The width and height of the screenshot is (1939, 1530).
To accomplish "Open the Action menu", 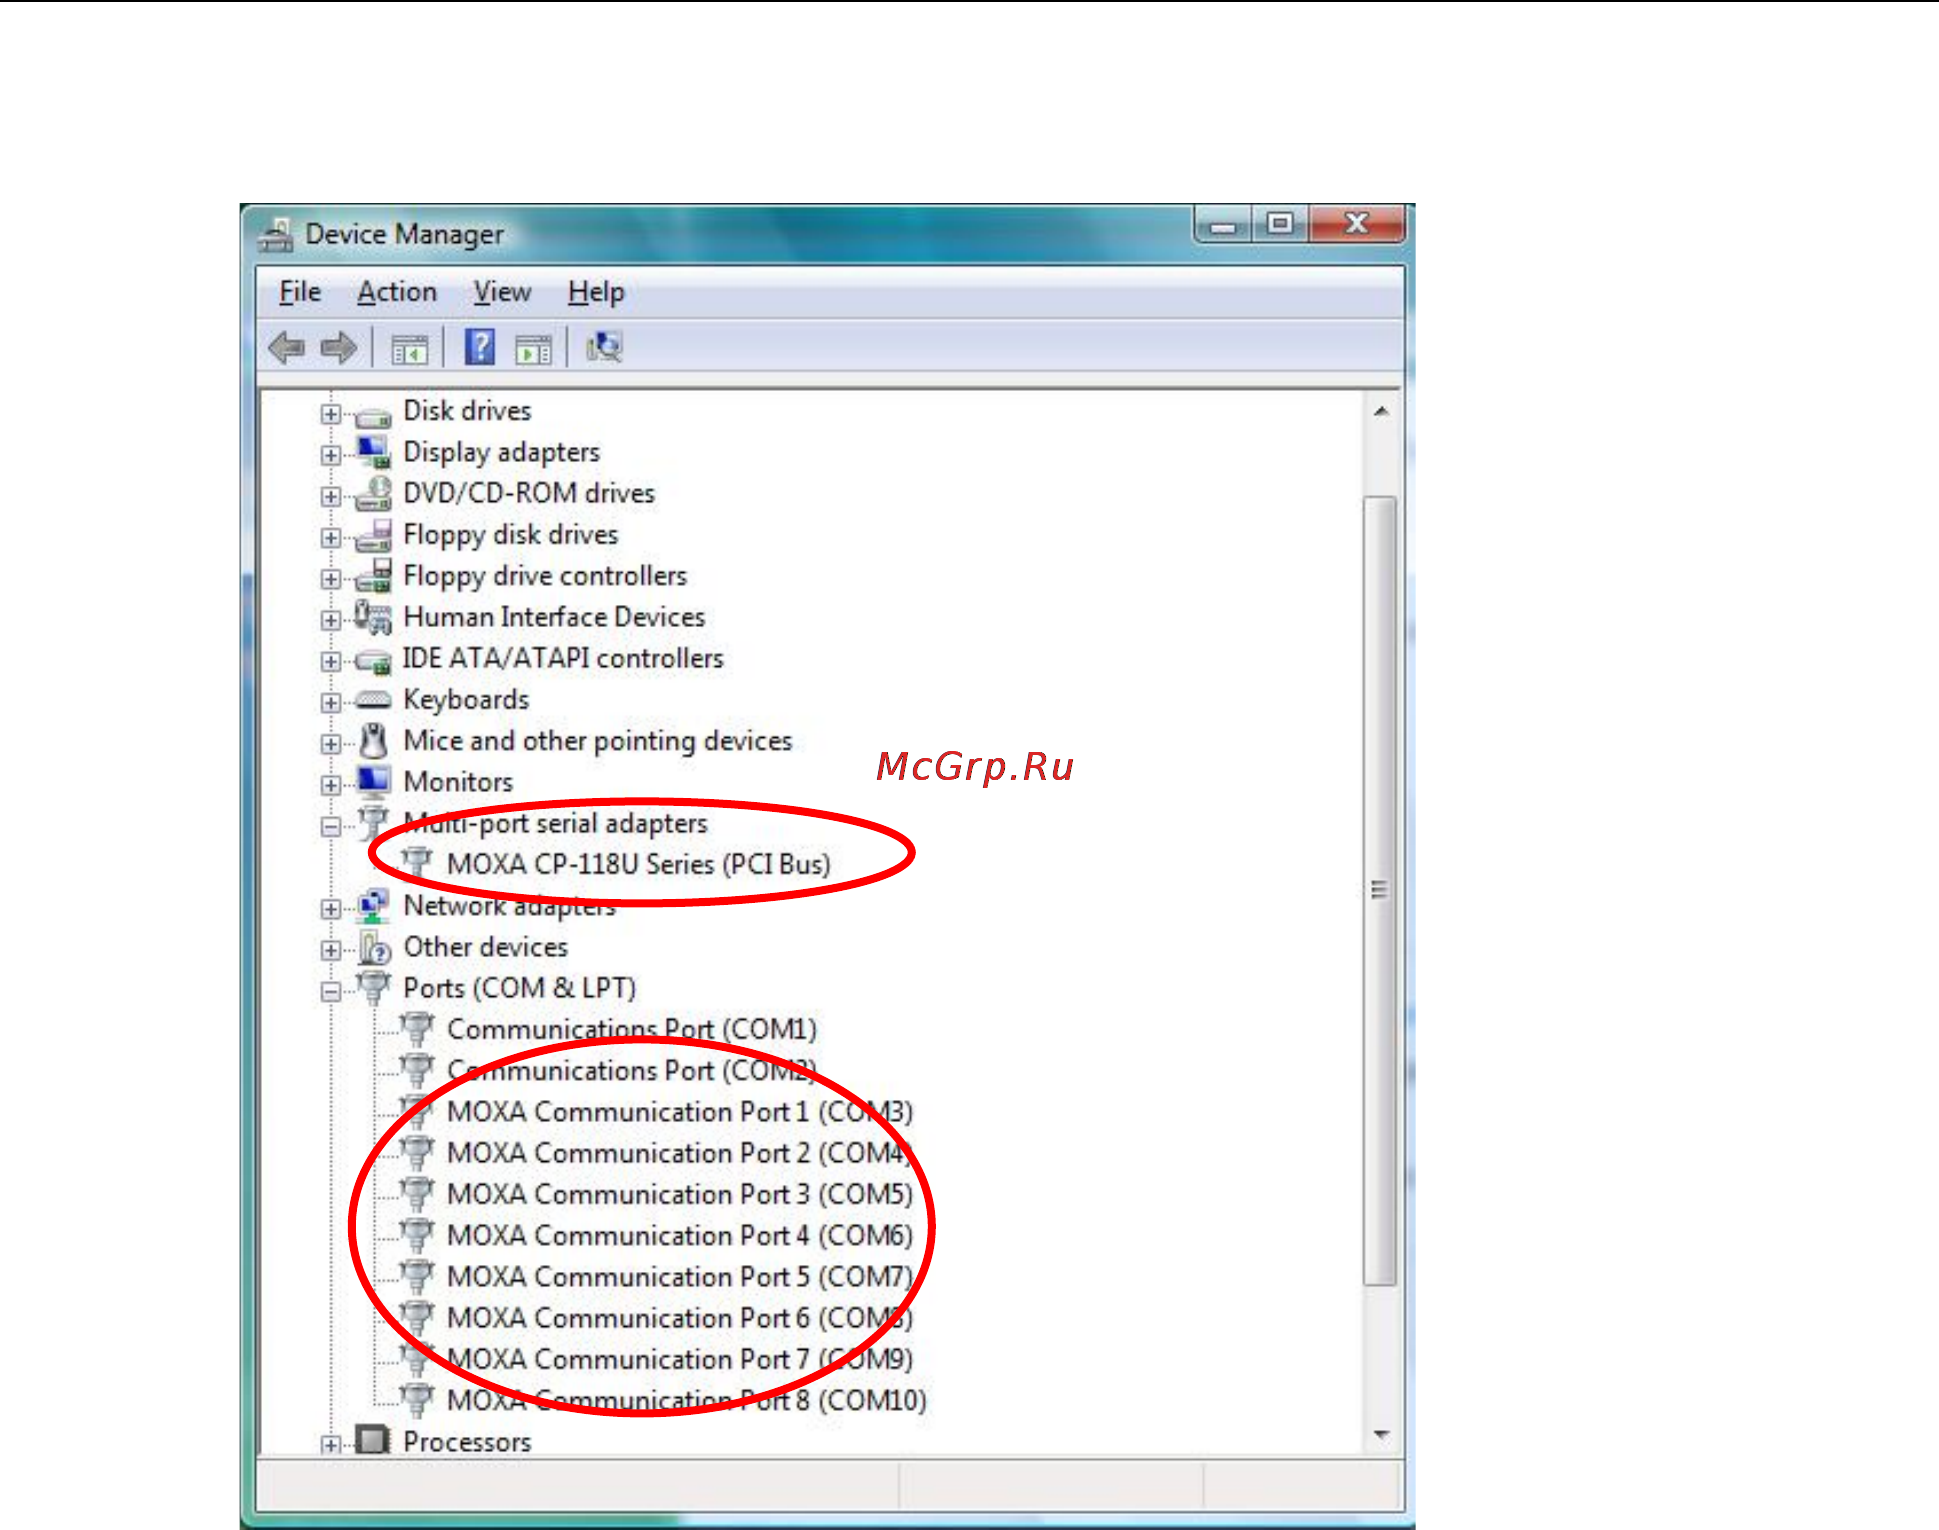I will coord(397,292).
